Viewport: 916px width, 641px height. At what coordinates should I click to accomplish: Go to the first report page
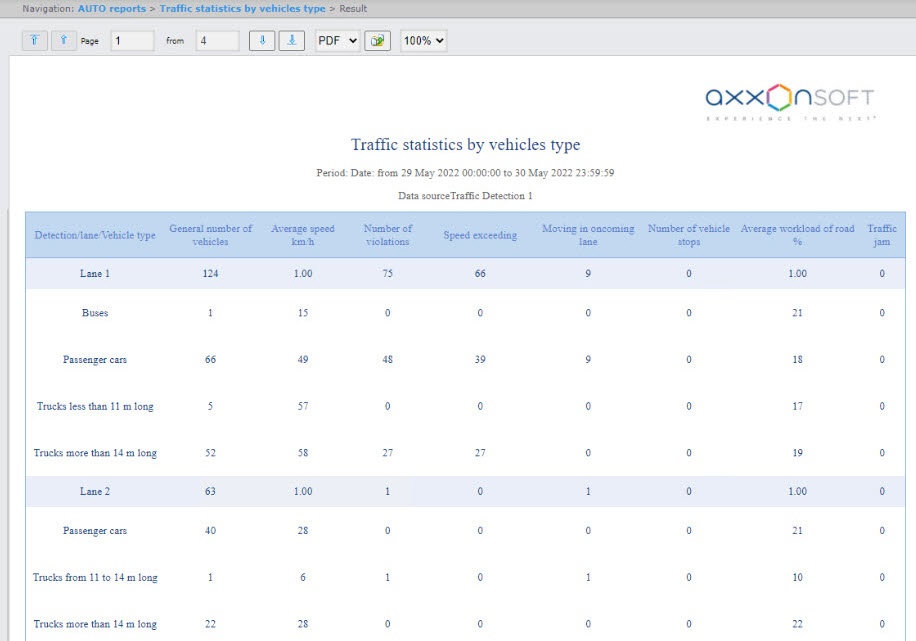[x=35, y=41]
